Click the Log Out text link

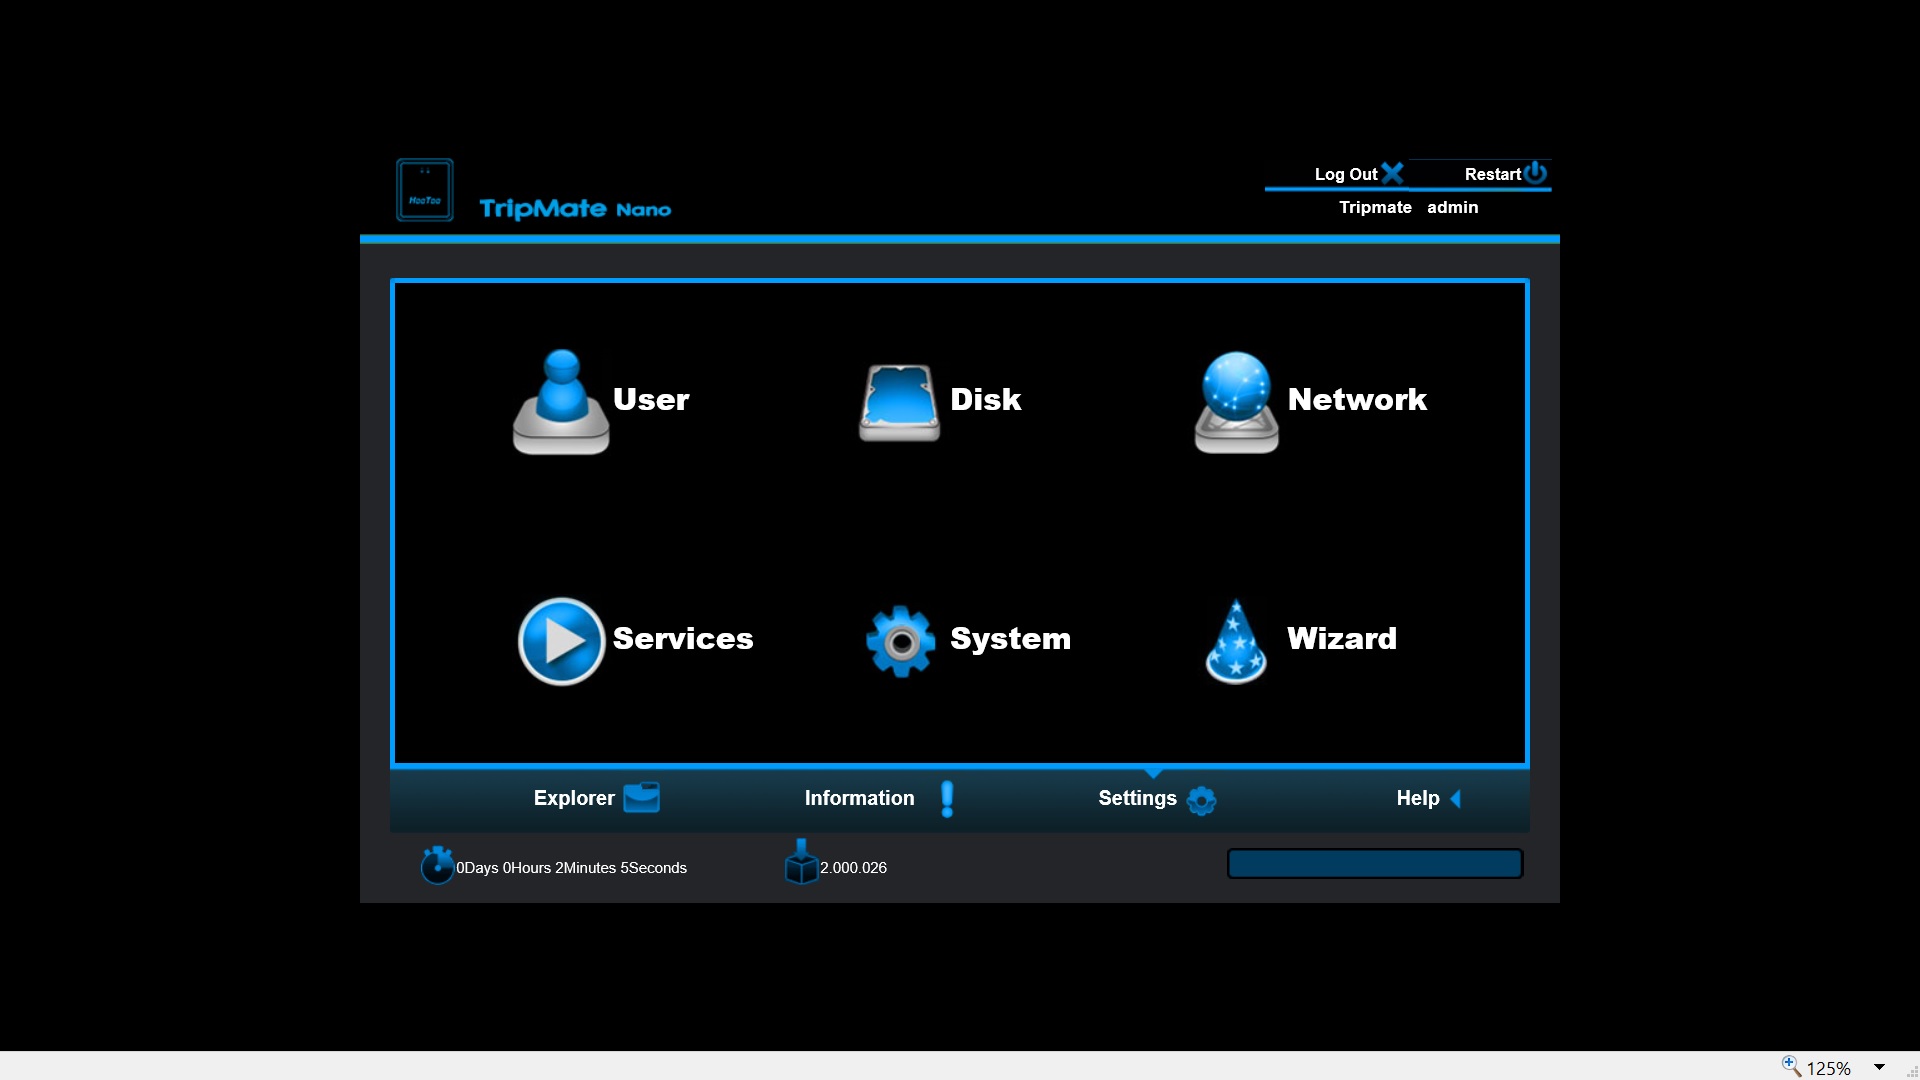1345,174
